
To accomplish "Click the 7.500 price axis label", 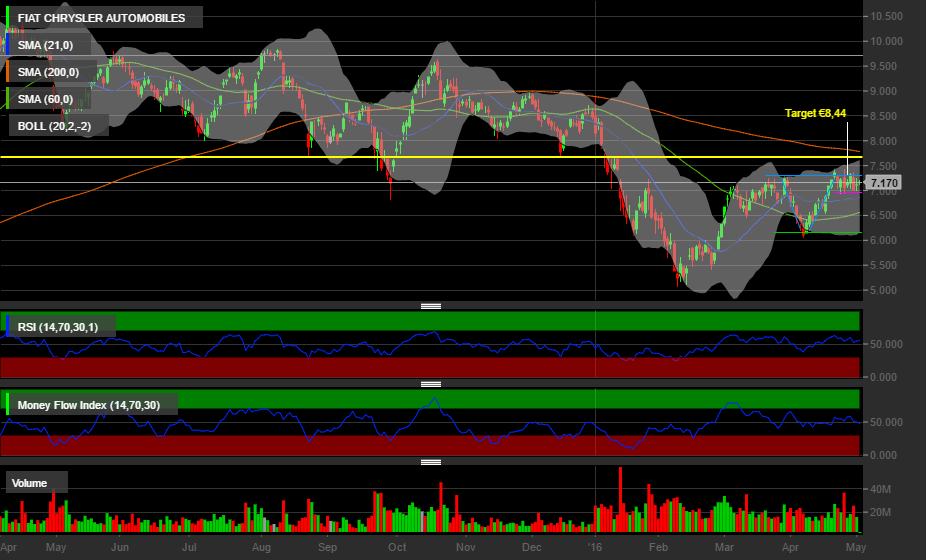I will [x=886, y=166].
